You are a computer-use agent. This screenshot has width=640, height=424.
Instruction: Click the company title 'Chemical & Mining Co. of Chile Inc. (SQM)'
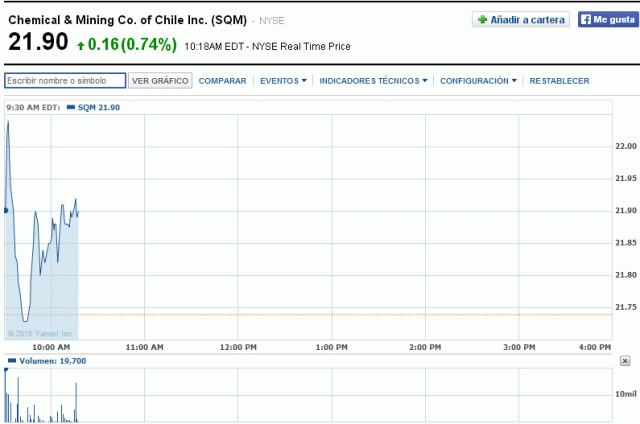click(x=127, y=20)
